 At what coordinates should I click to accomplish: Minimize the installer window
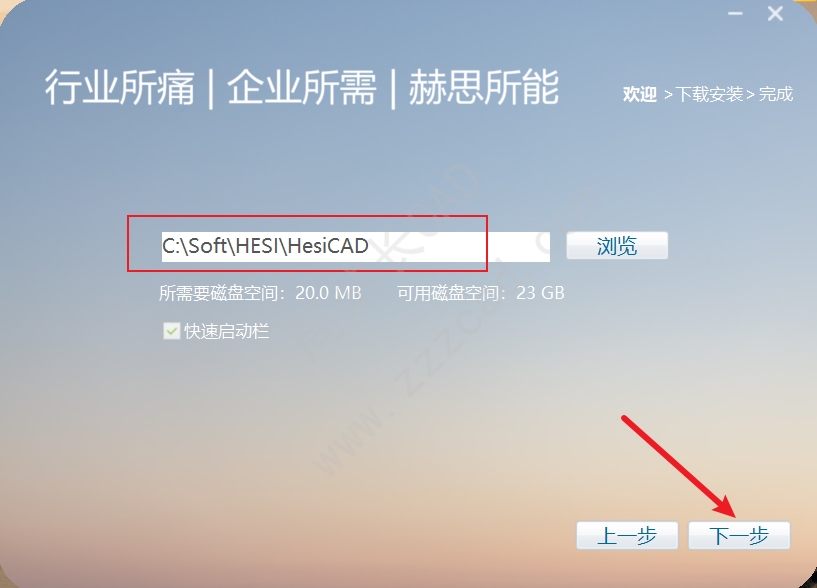coord(735,14)
